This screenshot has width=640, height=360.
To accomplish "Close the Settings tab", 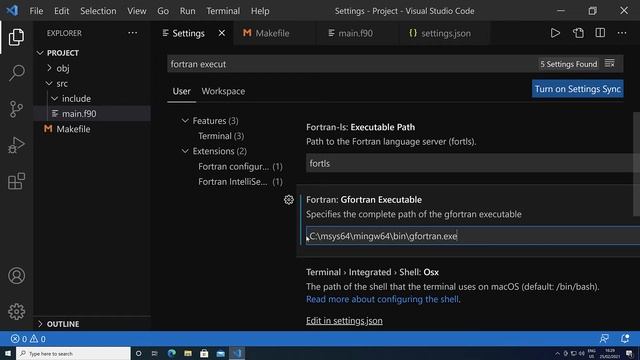I will click(222, 33).
